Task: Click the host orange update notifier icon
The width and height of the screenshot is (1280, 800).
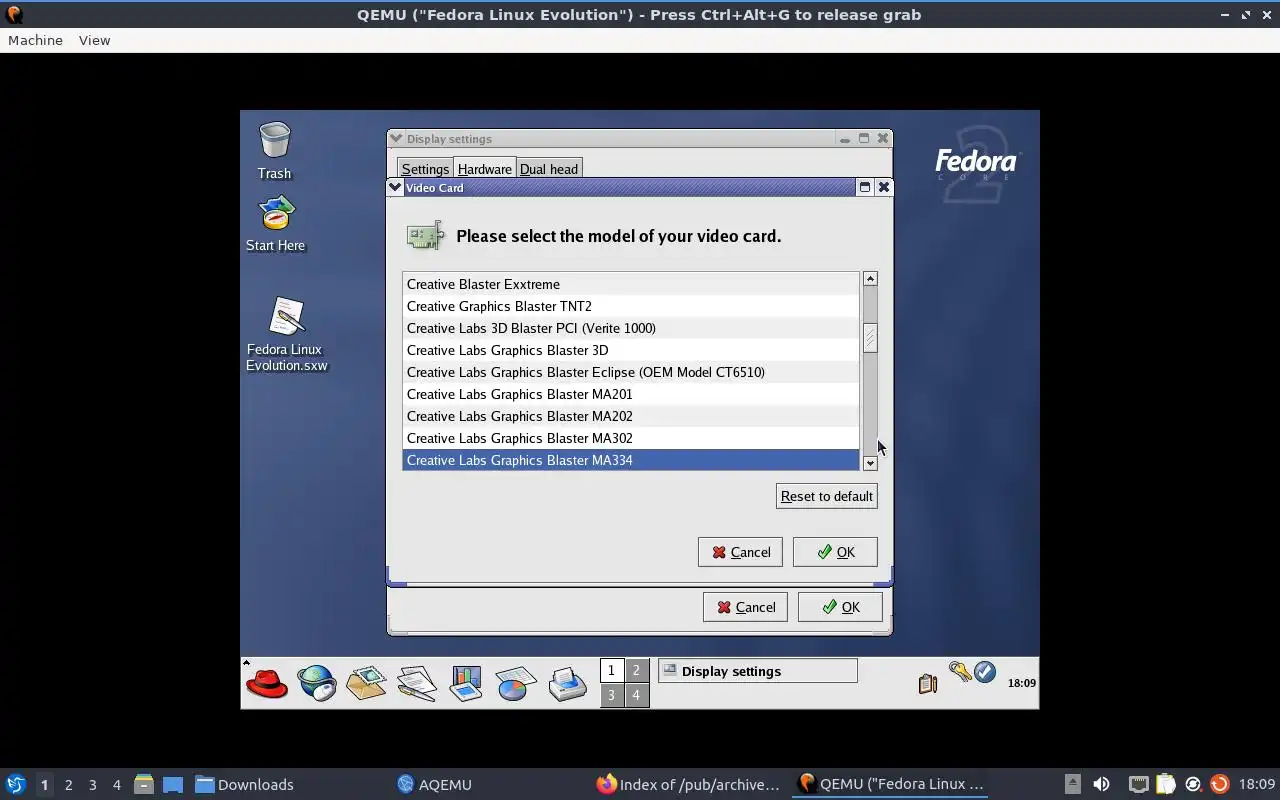Action: 1219,784
